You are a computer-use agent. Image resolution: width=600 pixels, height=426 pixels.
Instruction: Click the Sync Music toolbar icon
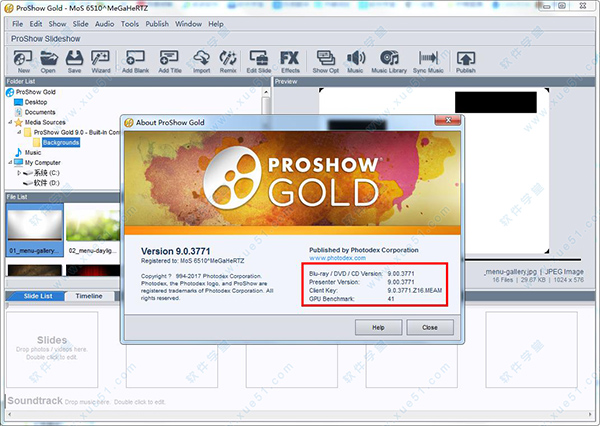pyautogui.click(x=428, y=61)
